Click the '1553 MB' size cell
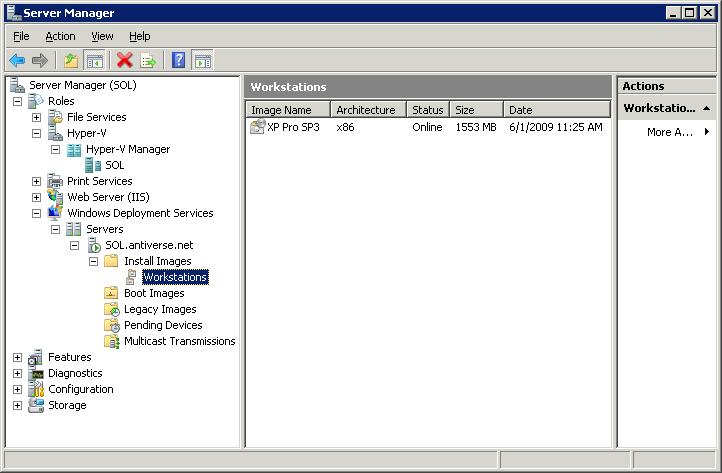 point(476,127)
